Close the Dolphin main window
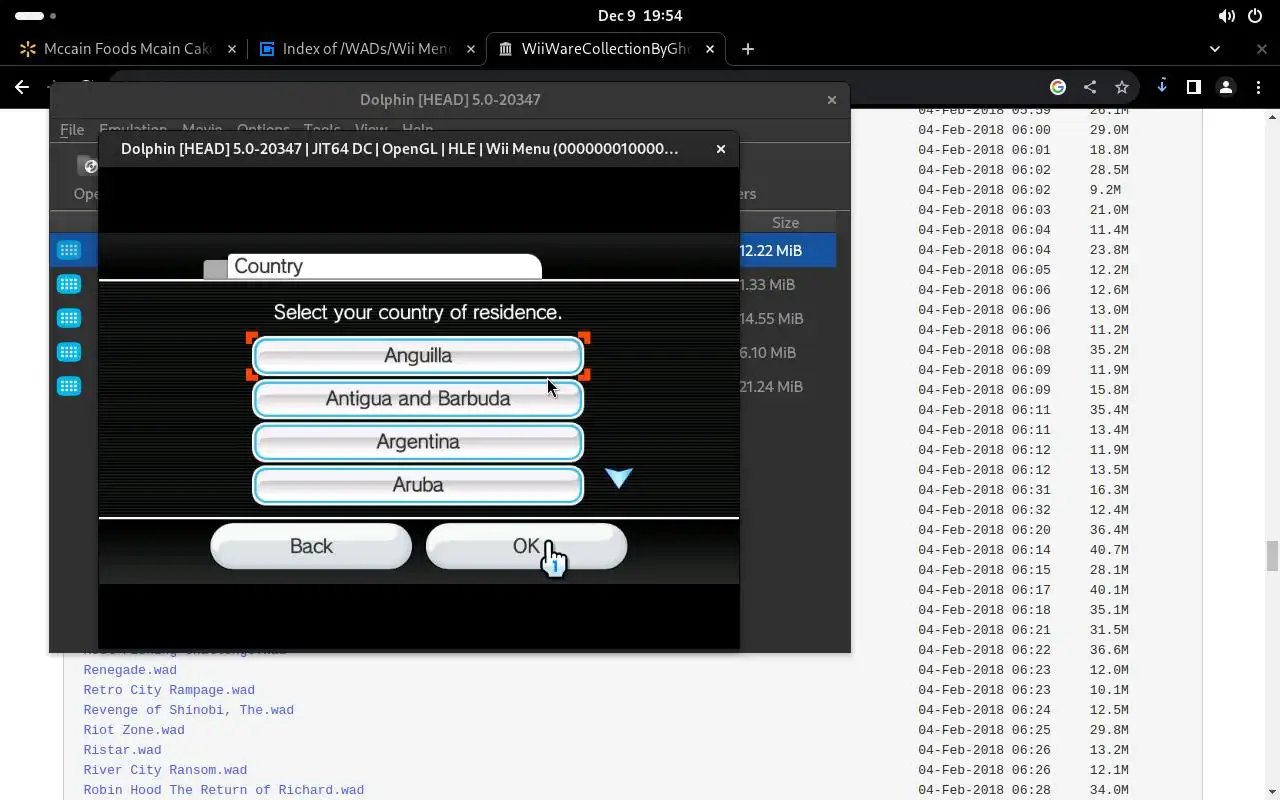Image resolution: width=1280 pixels, height=800 pixels. click(x=831, y=99)
